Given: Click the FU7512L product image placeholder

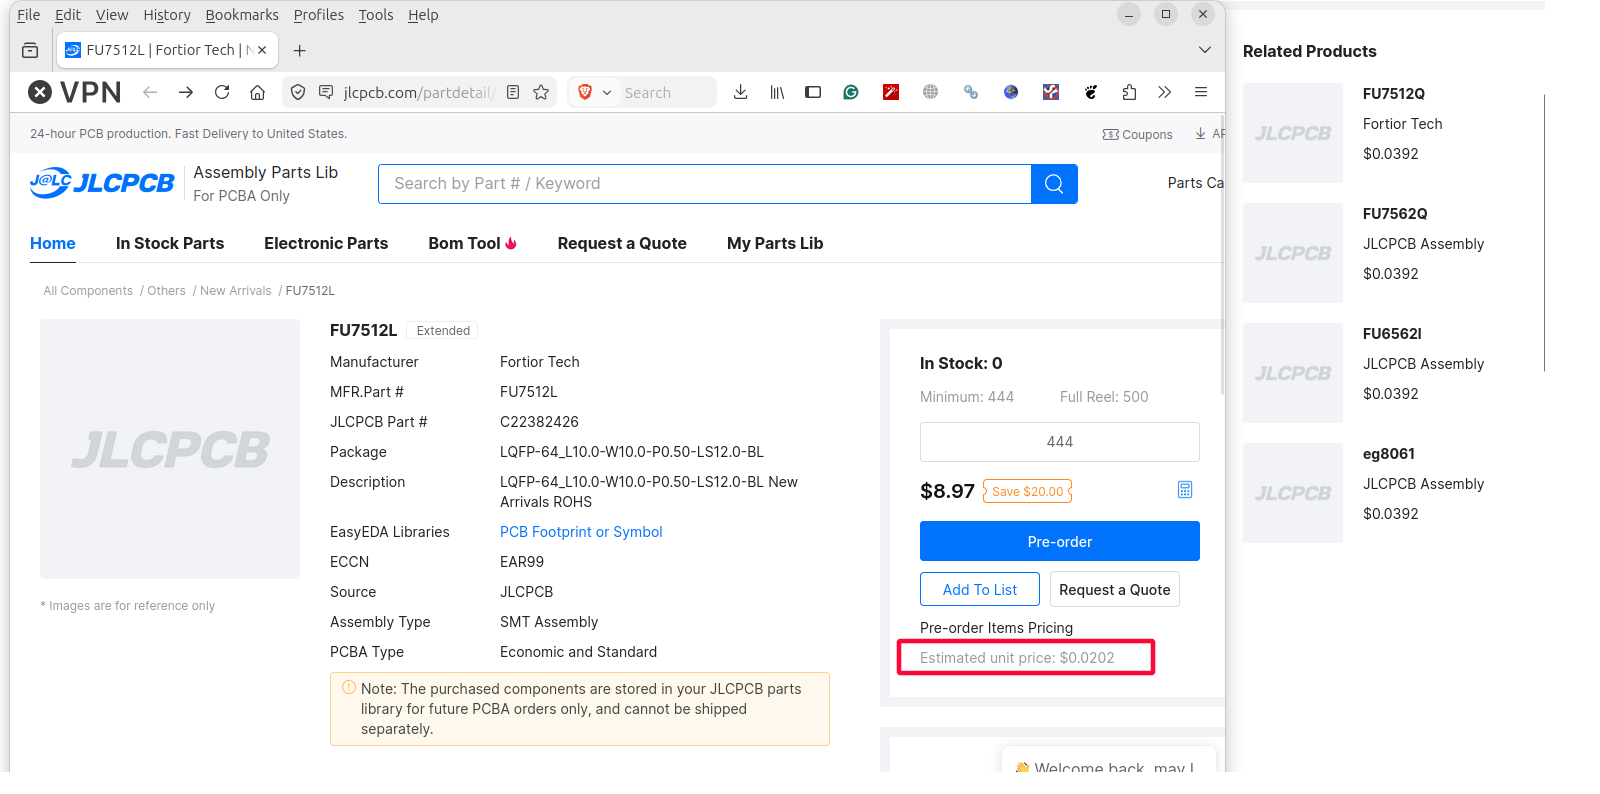Looking at the screenshot, I should 170,449.
